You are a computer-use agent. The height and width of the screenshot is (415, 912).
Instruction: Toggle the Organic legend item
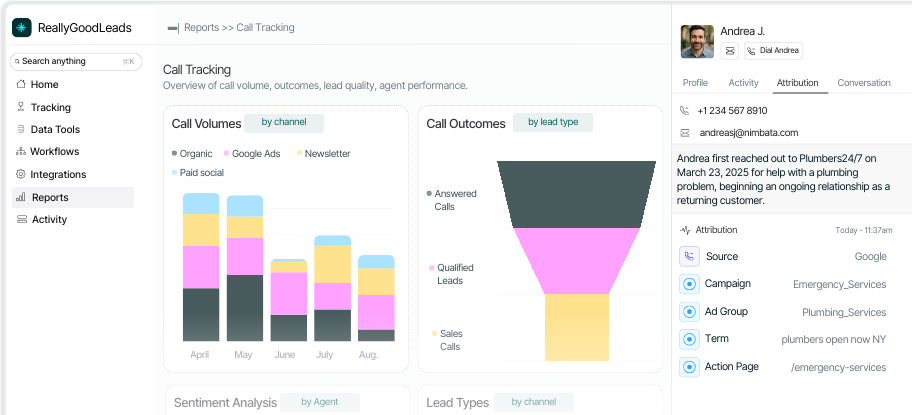193,154
